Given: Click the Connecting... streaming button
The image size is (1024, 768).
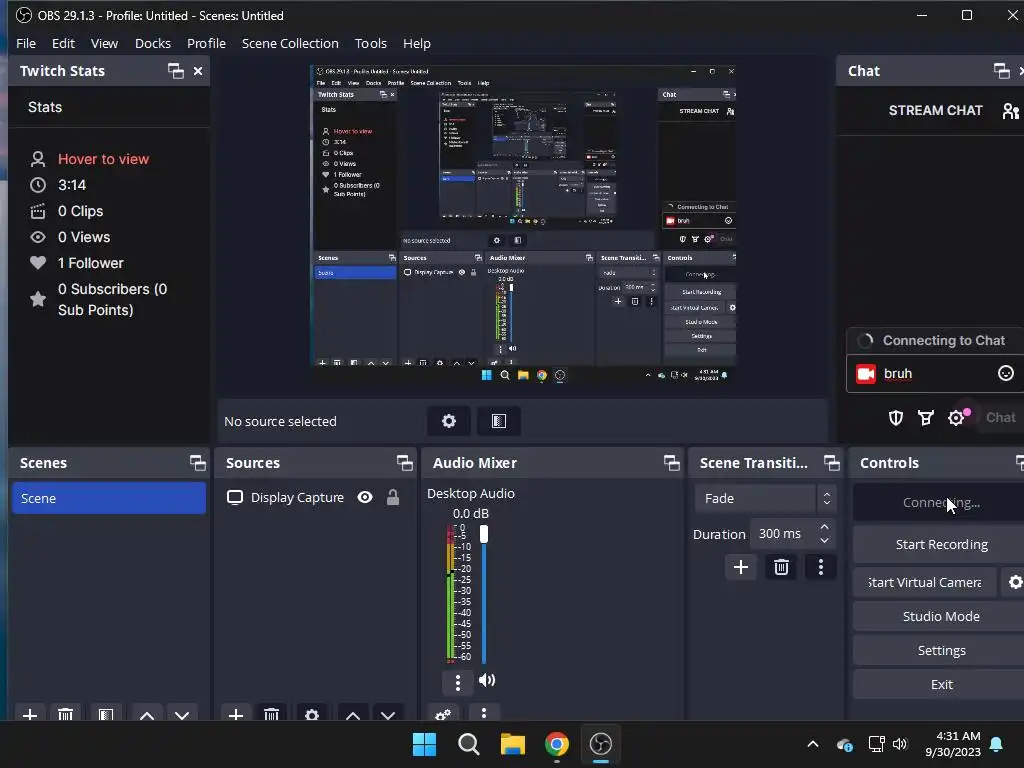Looking at the screenshot, I should tap(940, 503).
